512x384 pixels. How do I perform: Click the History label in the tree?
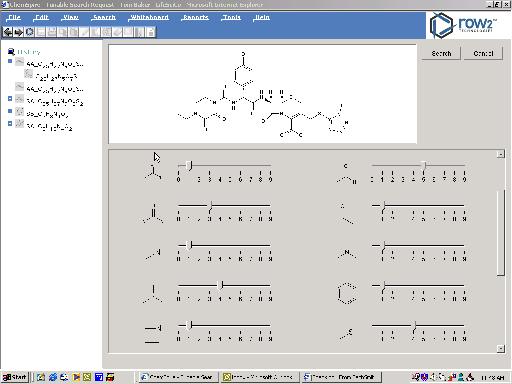29,52
